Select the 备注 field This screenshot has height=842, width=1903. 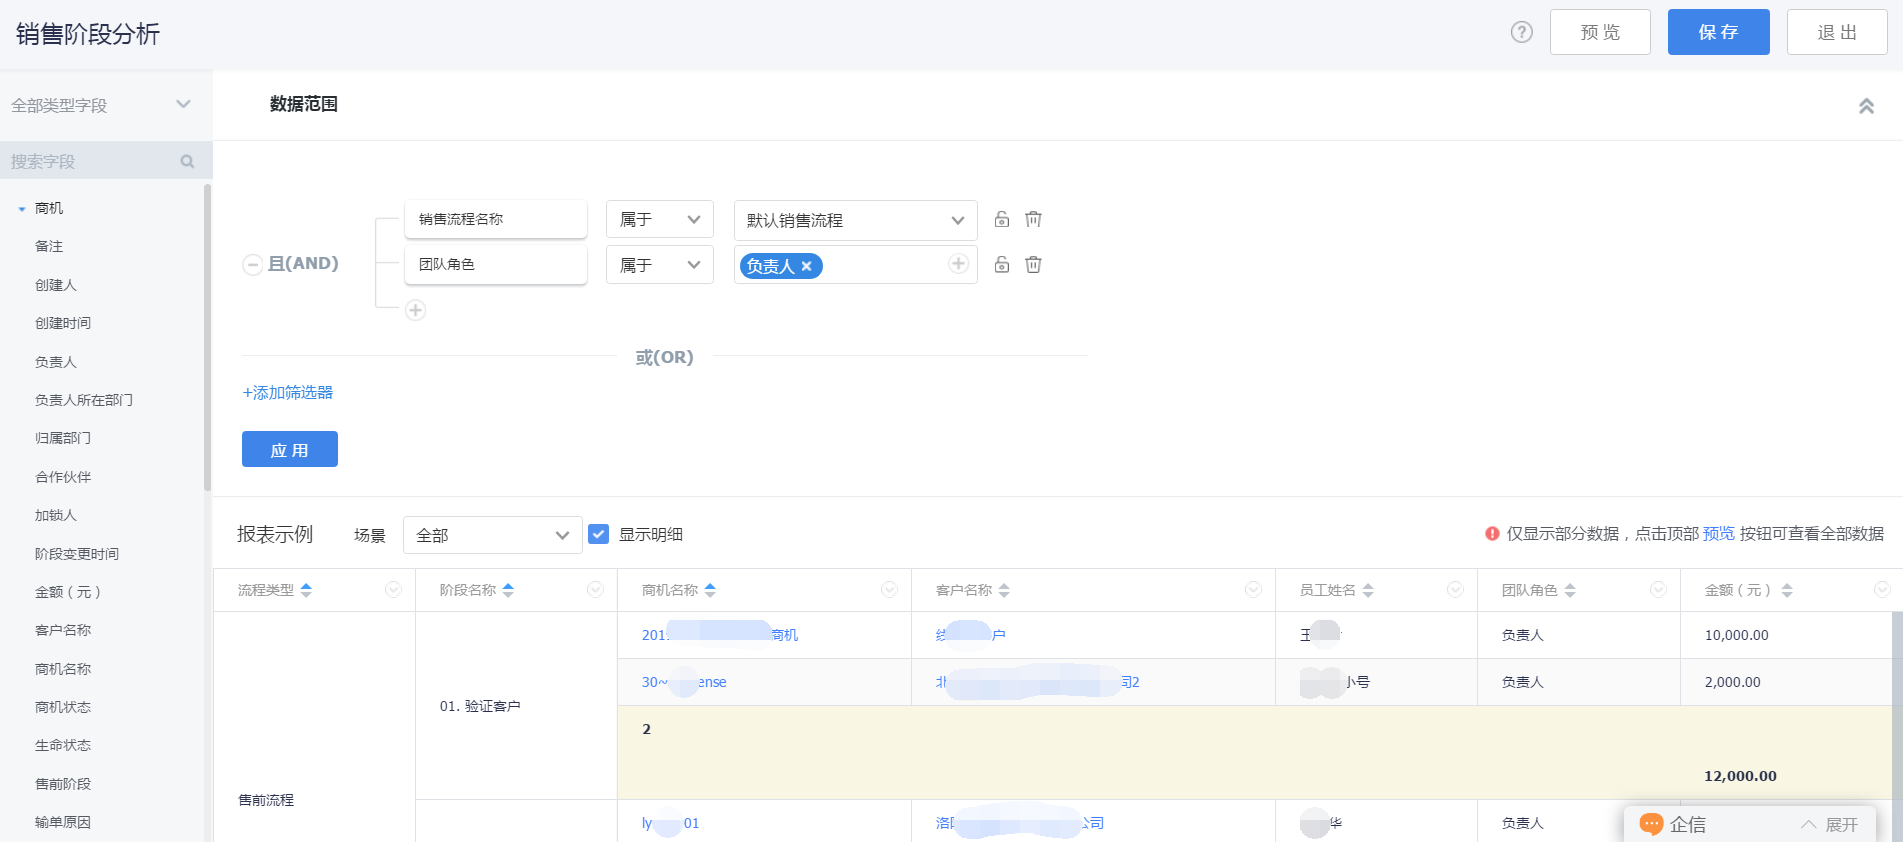click(x=49, y=246)
